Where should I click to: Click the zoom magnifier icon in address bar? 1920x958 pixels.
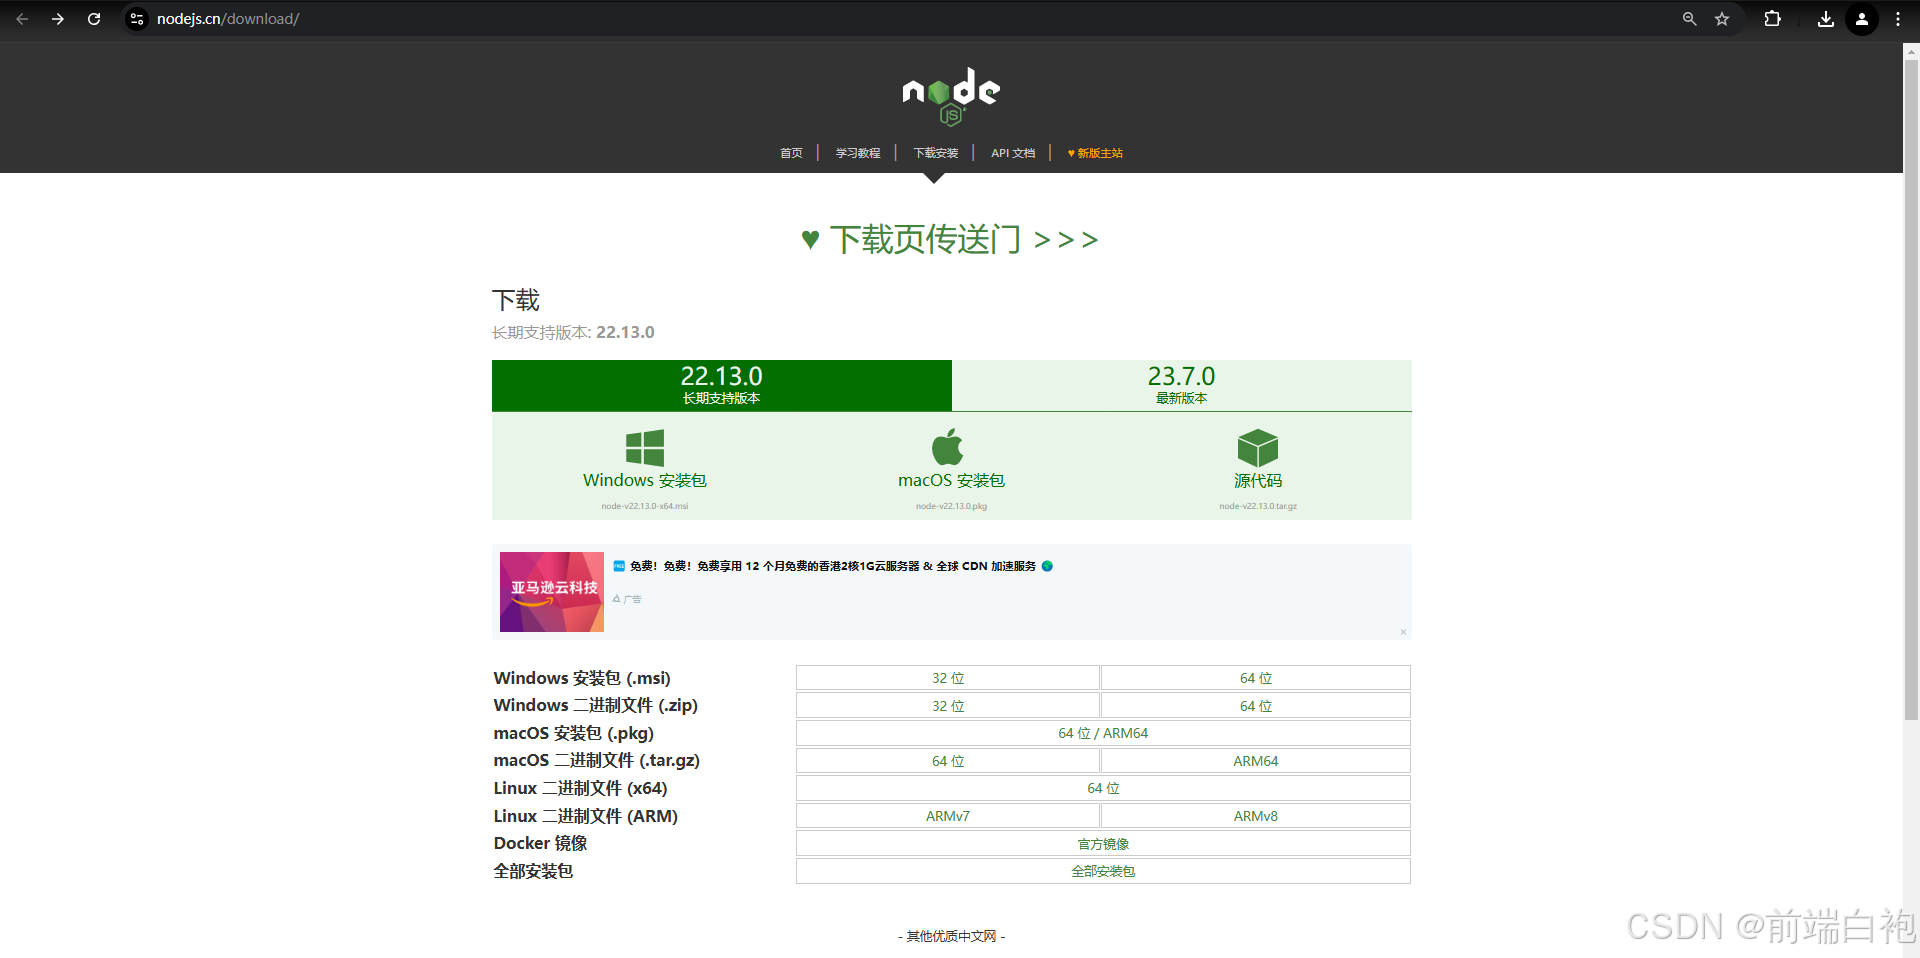[x=1689, y=19]
